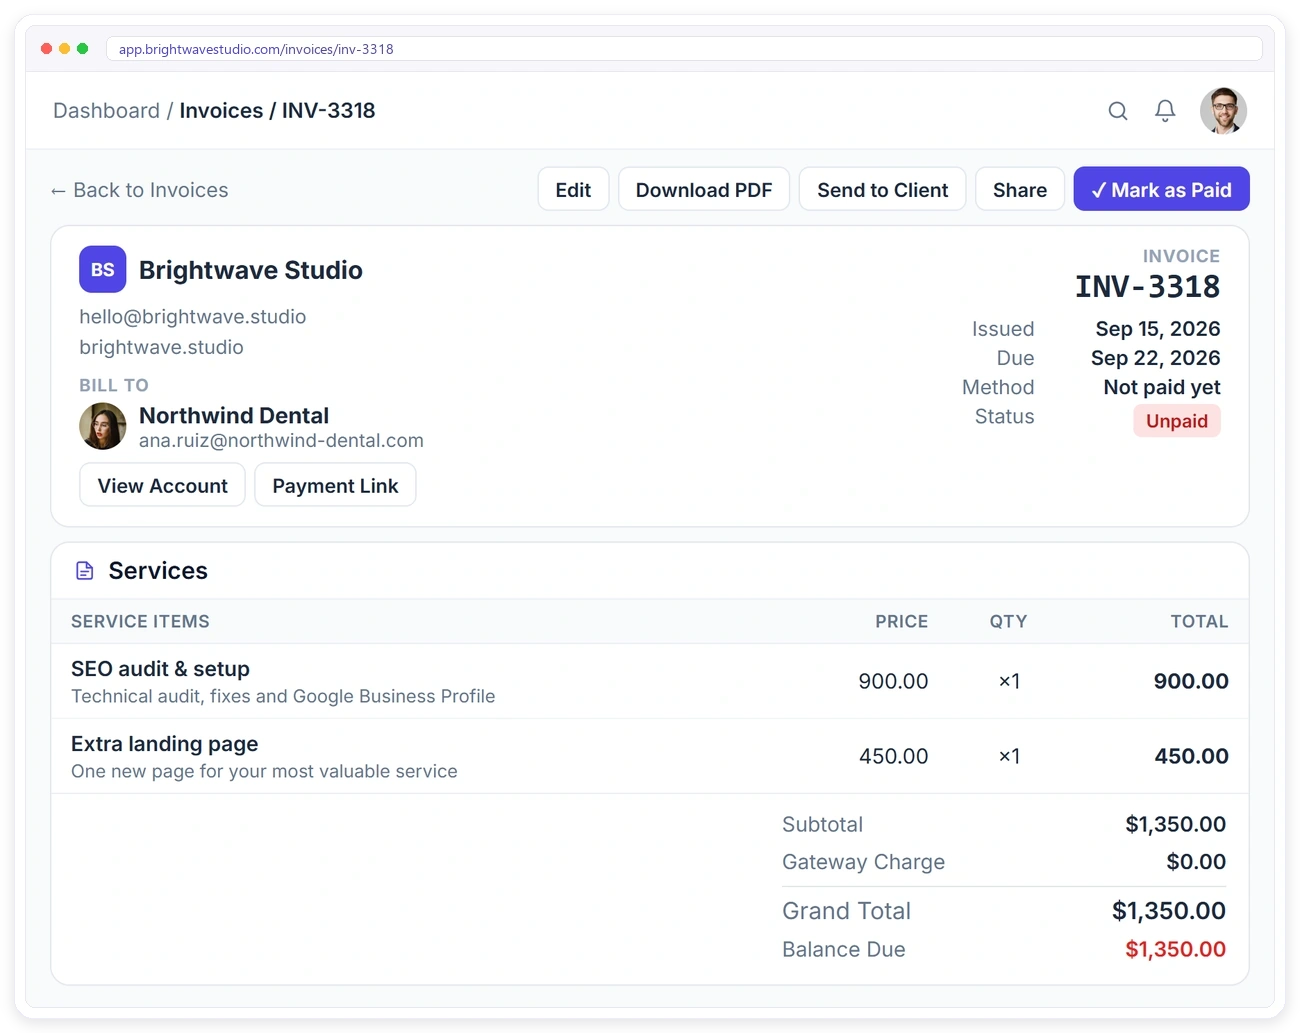Click the hello@brightwave.studio email

193,317
